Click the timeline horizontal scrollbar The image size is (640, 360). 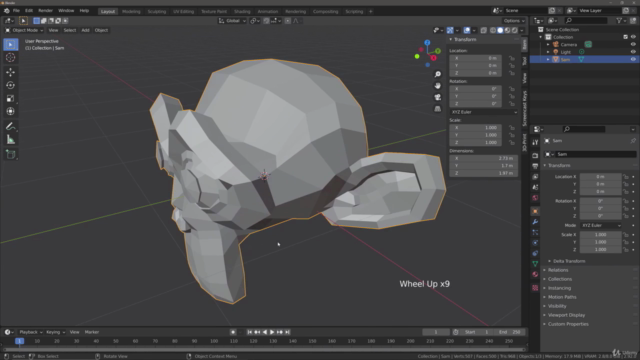(264, 350)
